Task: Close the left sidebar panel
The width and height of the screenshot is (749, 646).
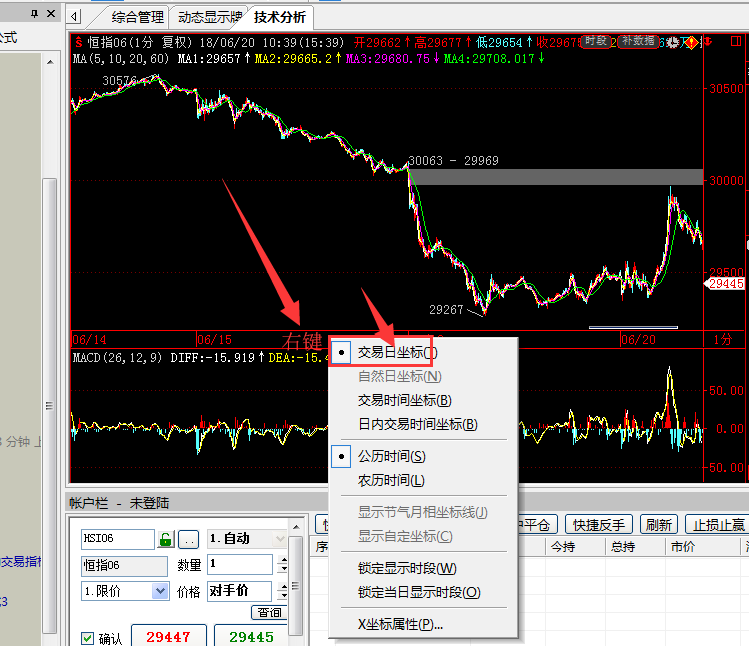Action: pos(51,14)
